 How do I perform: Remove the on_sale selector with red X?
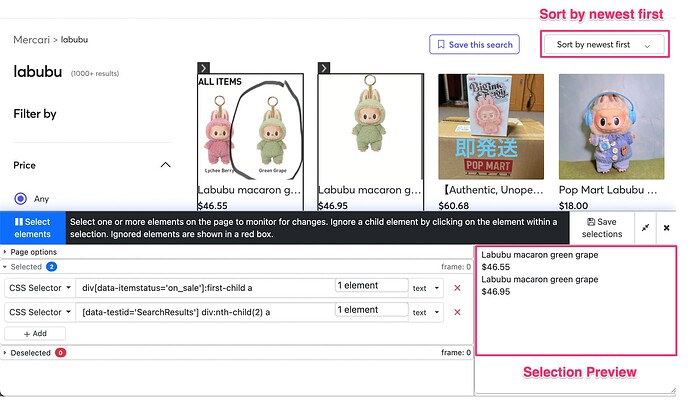tap(457, 288)
